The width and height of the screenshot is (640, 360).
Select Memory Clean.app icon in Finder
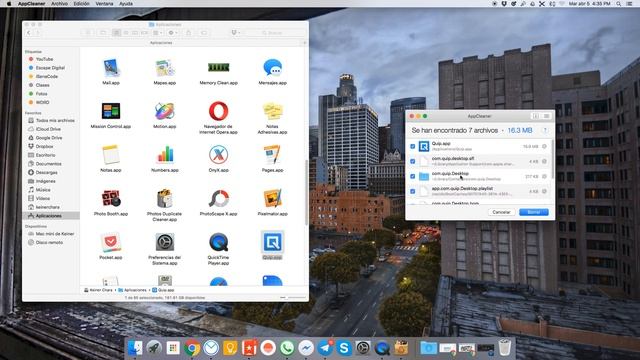[x=218, y=67]
